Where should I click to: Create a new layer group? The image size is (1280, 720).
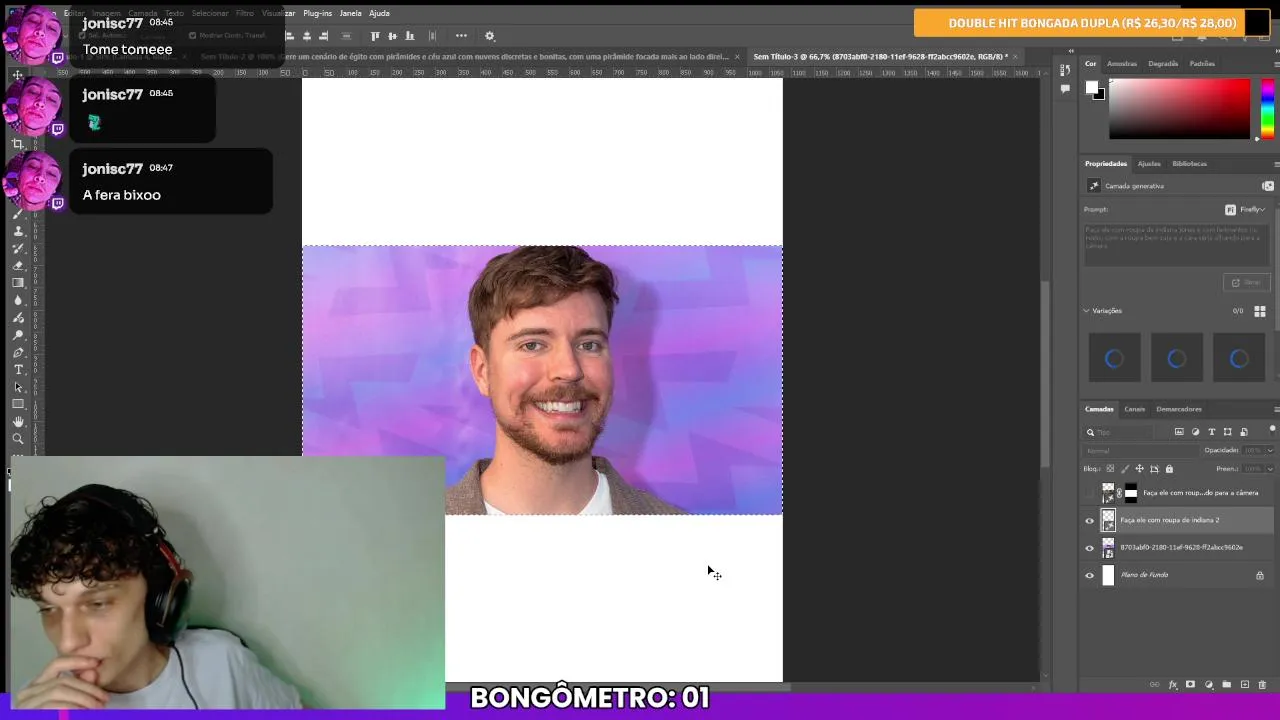[x=1226, y=684]
